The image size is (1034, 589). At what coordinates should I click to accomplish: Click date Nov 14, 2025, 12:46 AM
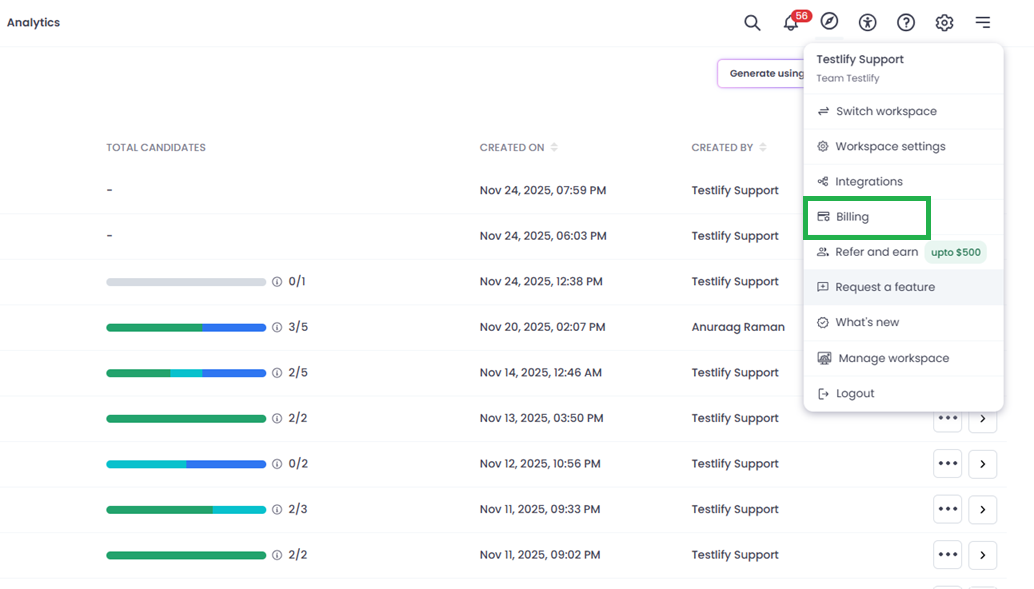(541, 373)
